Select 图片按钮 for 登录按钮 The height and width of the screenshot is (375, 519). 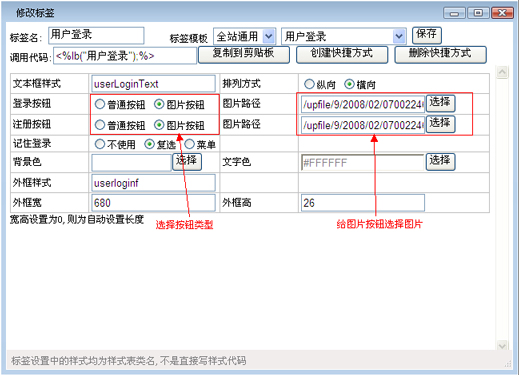159,104
